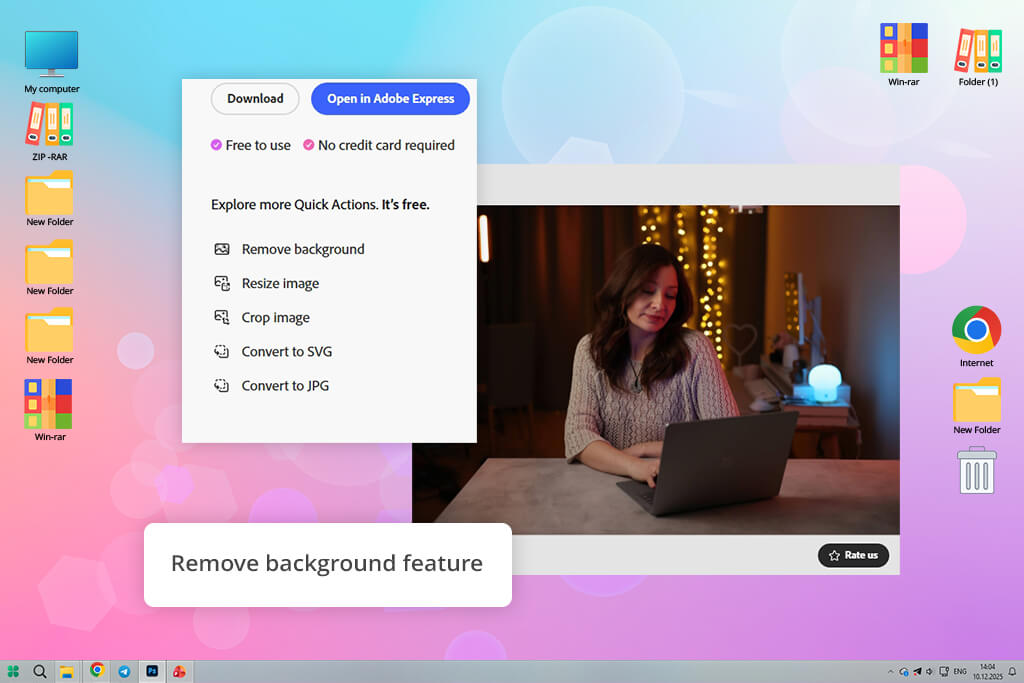Click the Resize image icon in Quick Actions

click(222, 283)
